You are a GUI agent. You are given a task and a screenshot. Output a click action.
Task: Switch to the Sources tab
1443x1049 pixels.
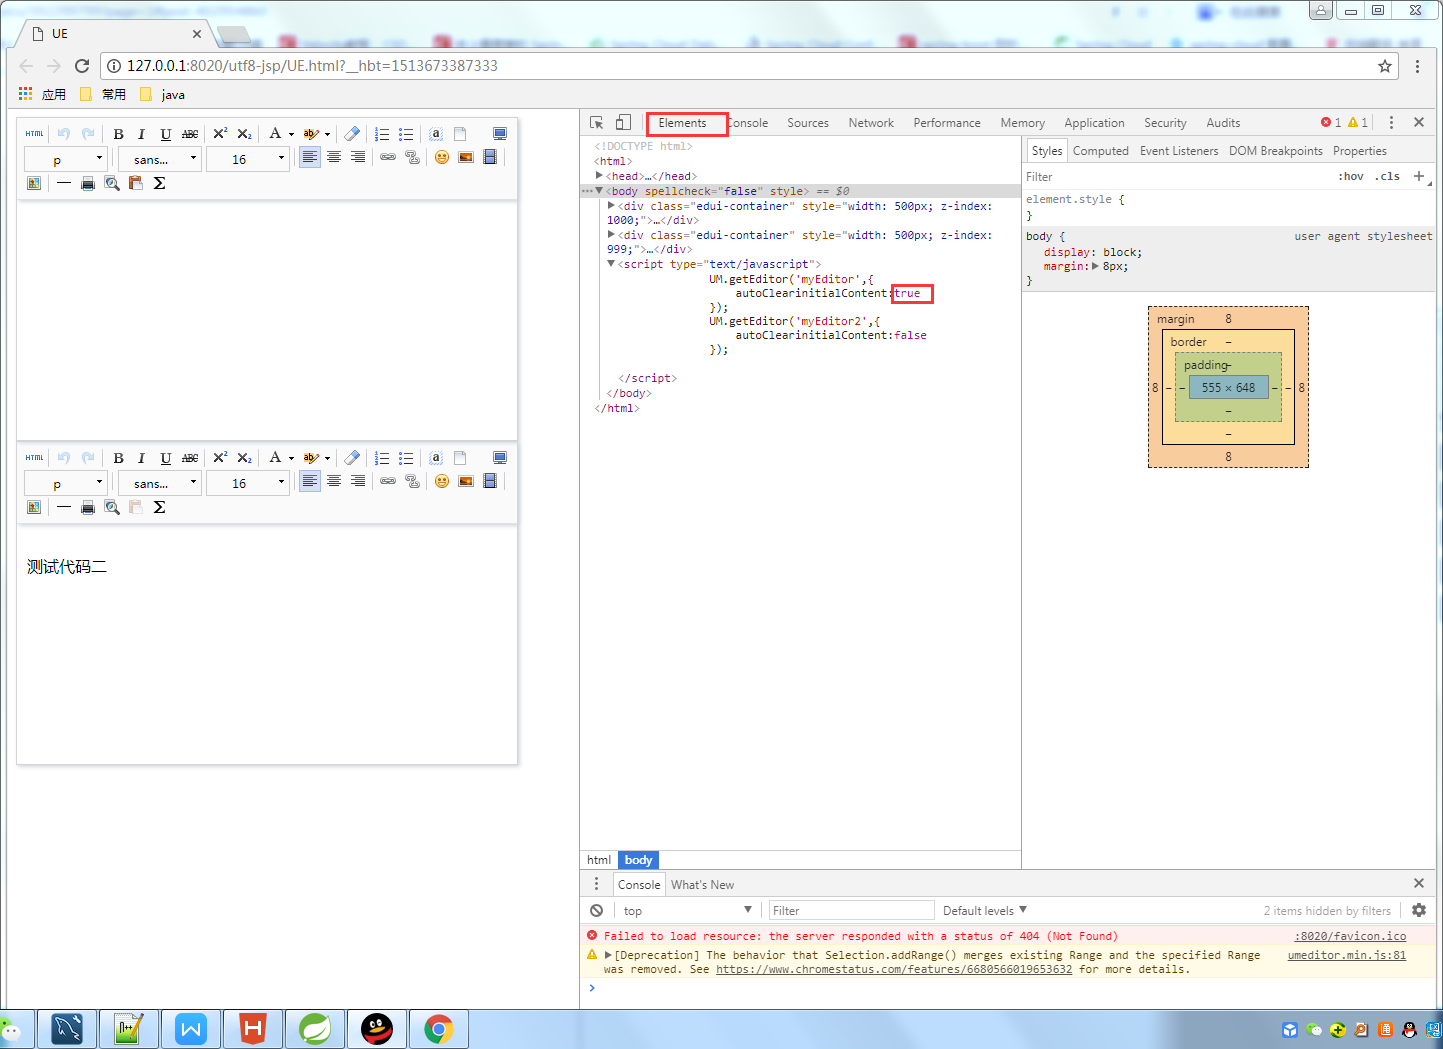pyautogui.click(x=808, y=123)
